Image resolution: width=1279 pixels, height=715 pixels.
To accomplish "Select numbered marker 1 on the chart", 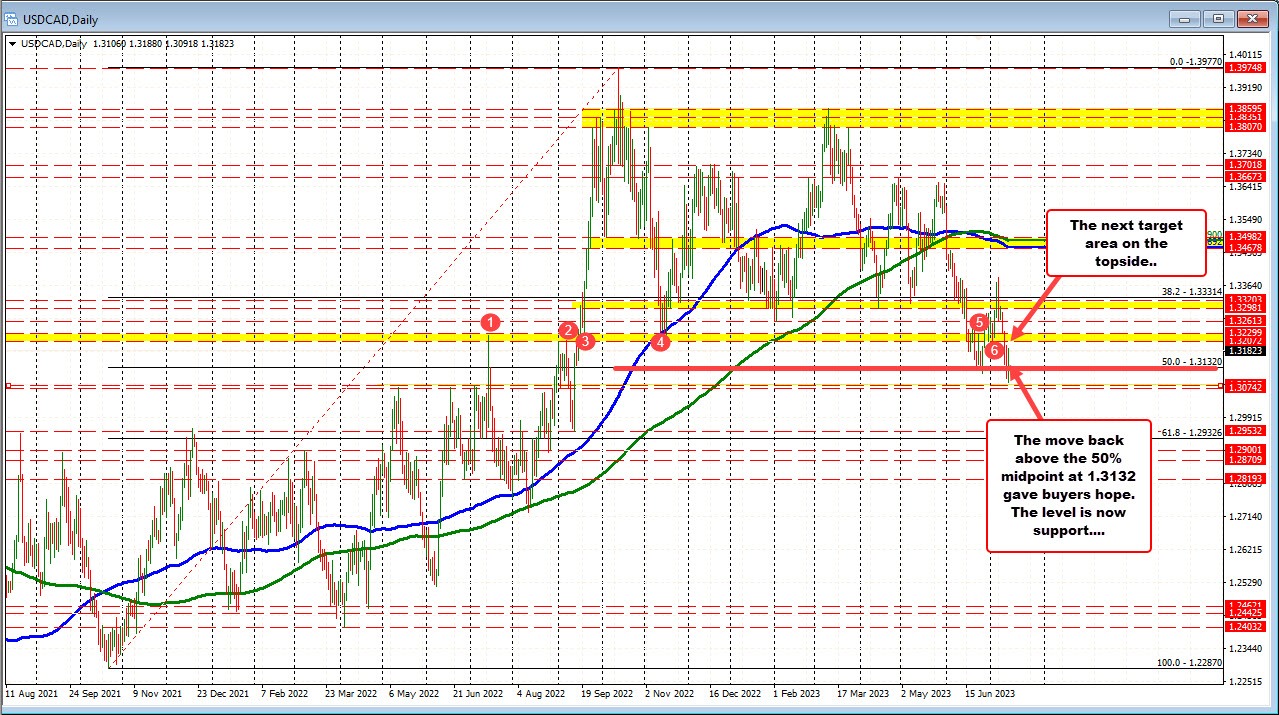I will [489, 323].
